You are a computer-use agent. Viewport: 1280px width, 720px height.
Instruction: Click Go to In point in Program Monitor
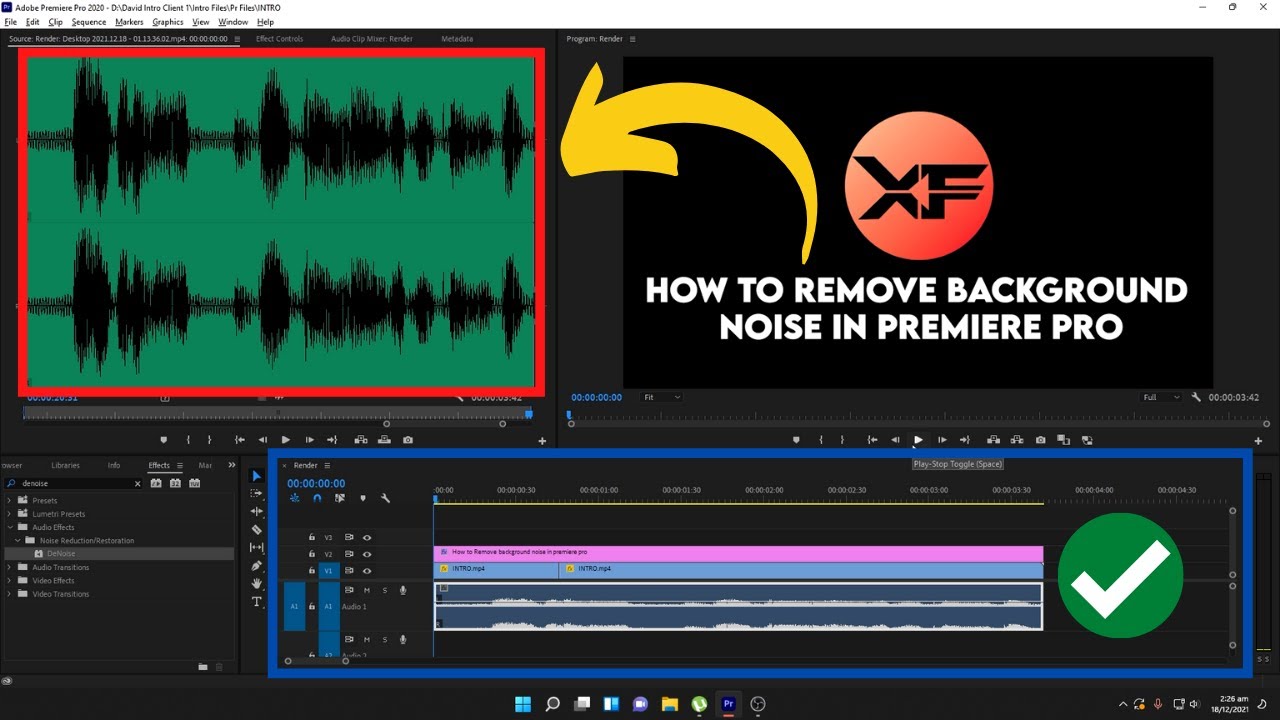pos(872,440)
